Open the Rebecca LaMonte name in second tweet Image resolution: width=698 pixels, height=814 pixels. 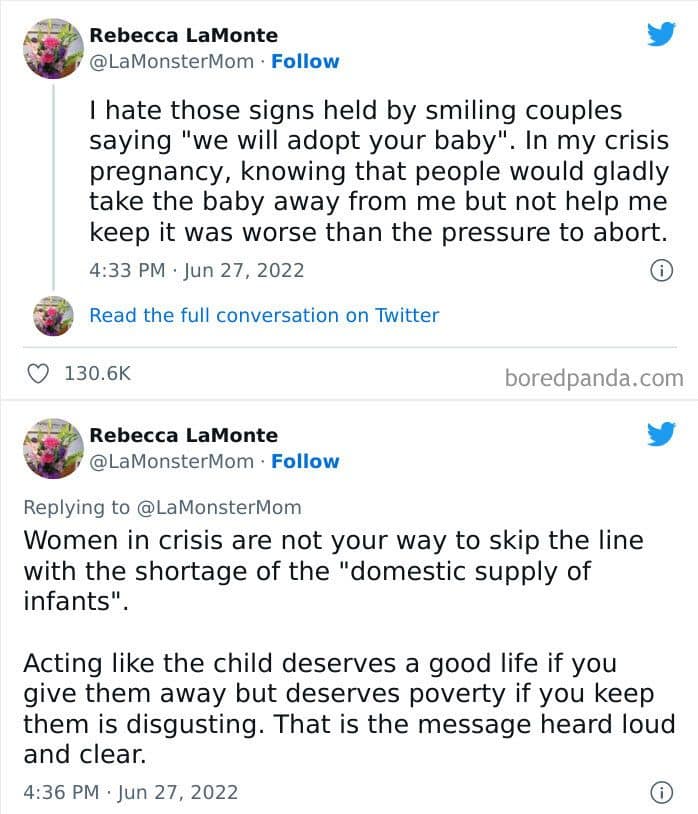(x=184, y=435)
